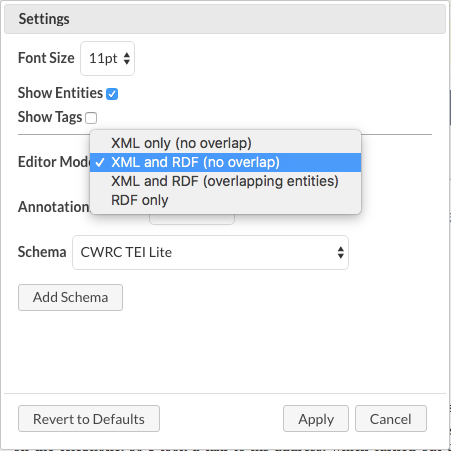
Task: Select highlighted XML and RDF (no overlap)
Action: click(225, 162)
